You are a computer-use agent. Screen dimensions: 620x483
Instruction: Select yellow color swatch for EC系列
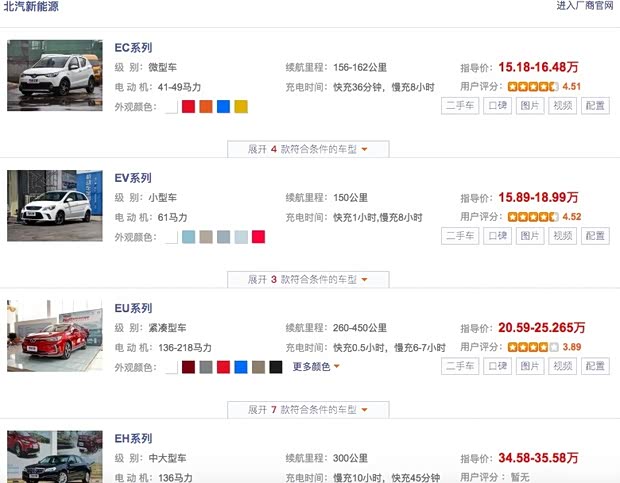[x=241, y=107]
